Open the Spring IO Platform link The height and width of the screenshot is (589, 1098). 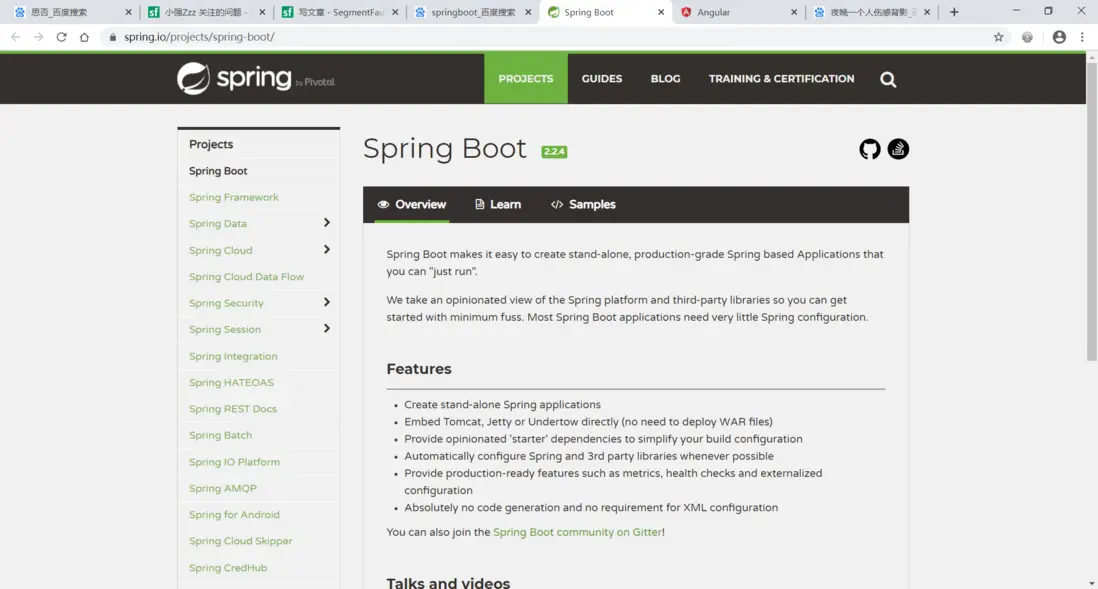(x=235, y=462)
